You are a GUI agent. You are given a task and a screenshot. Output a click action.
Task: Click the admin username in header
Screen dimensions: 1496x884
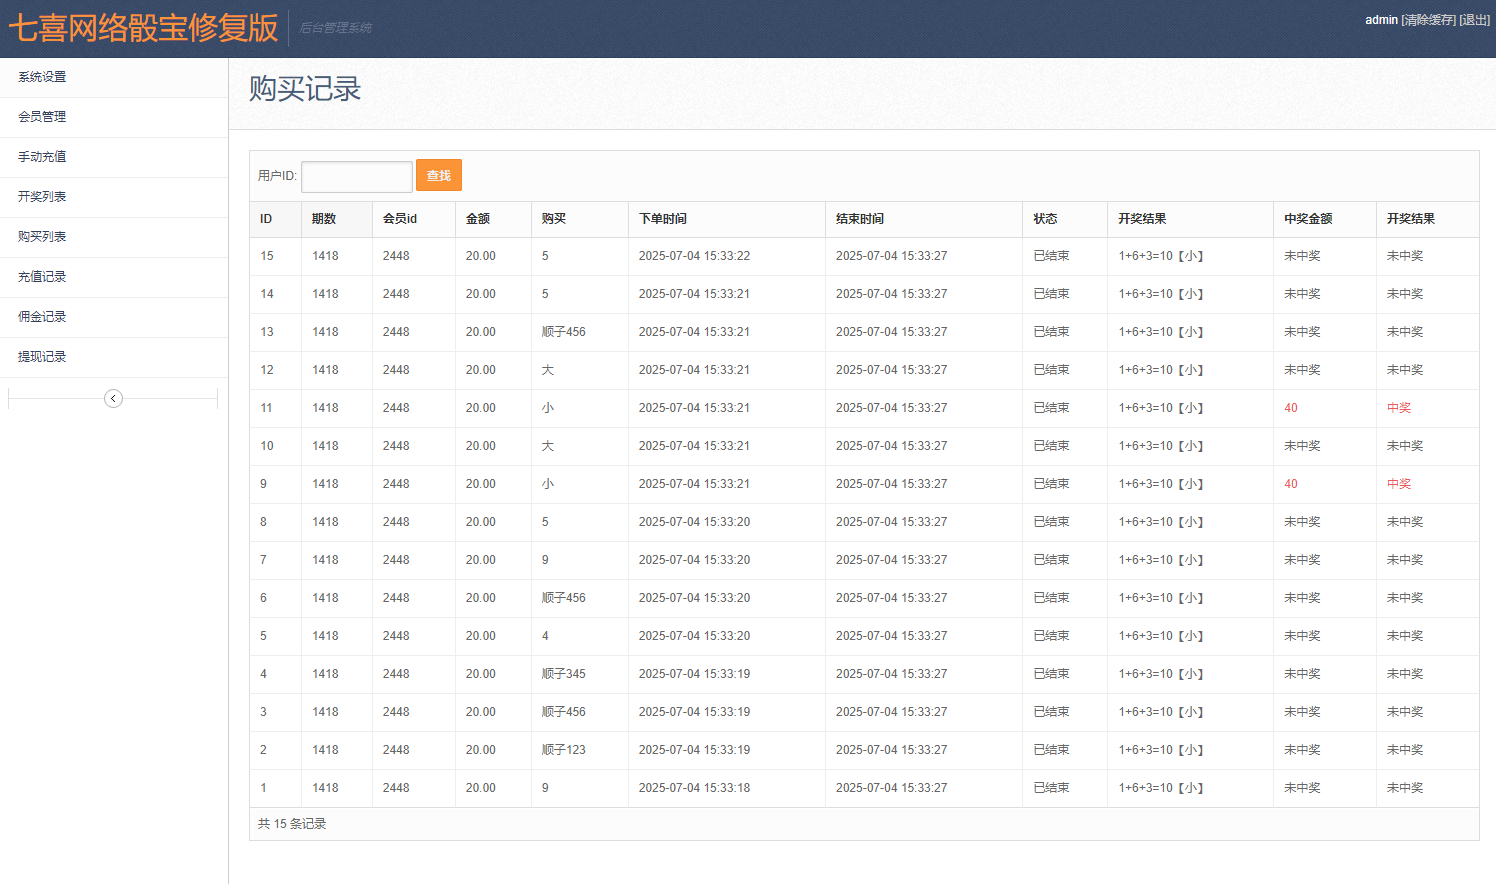point(1381,20)
